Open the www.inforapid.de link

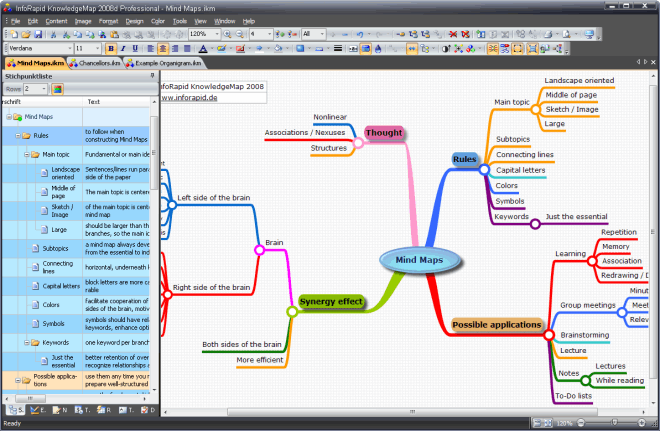click(189, 98)
